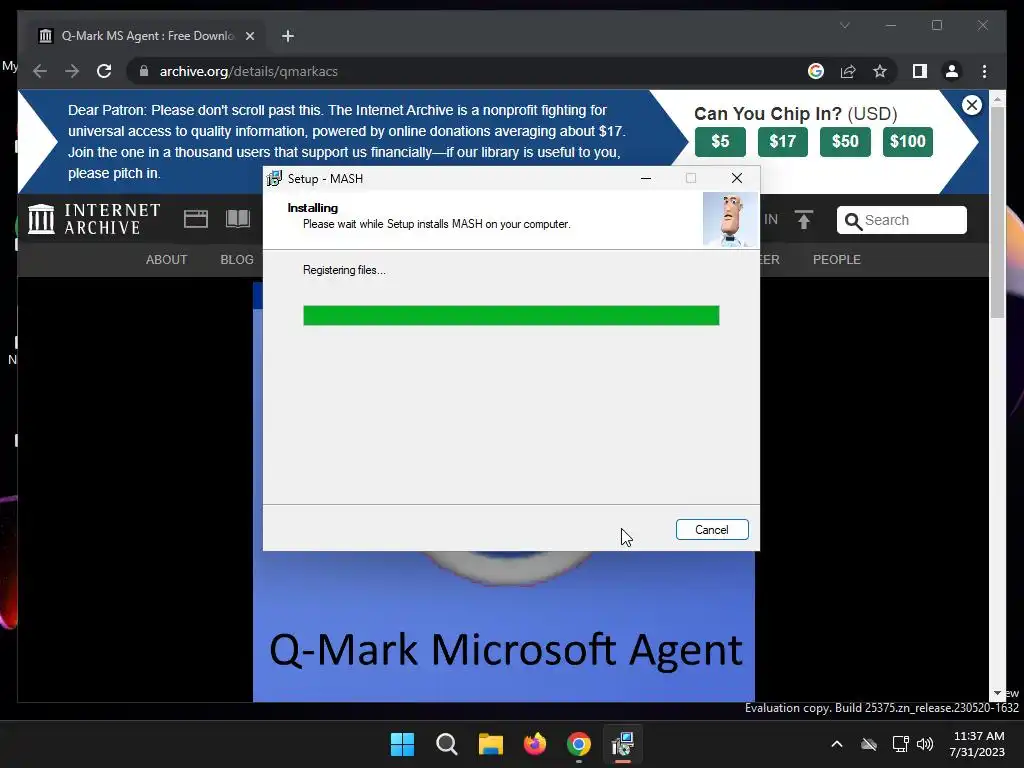1024x768 pixels.
Task: Close the Q-Mark MS Agent tab
Action: click(249, 36)
